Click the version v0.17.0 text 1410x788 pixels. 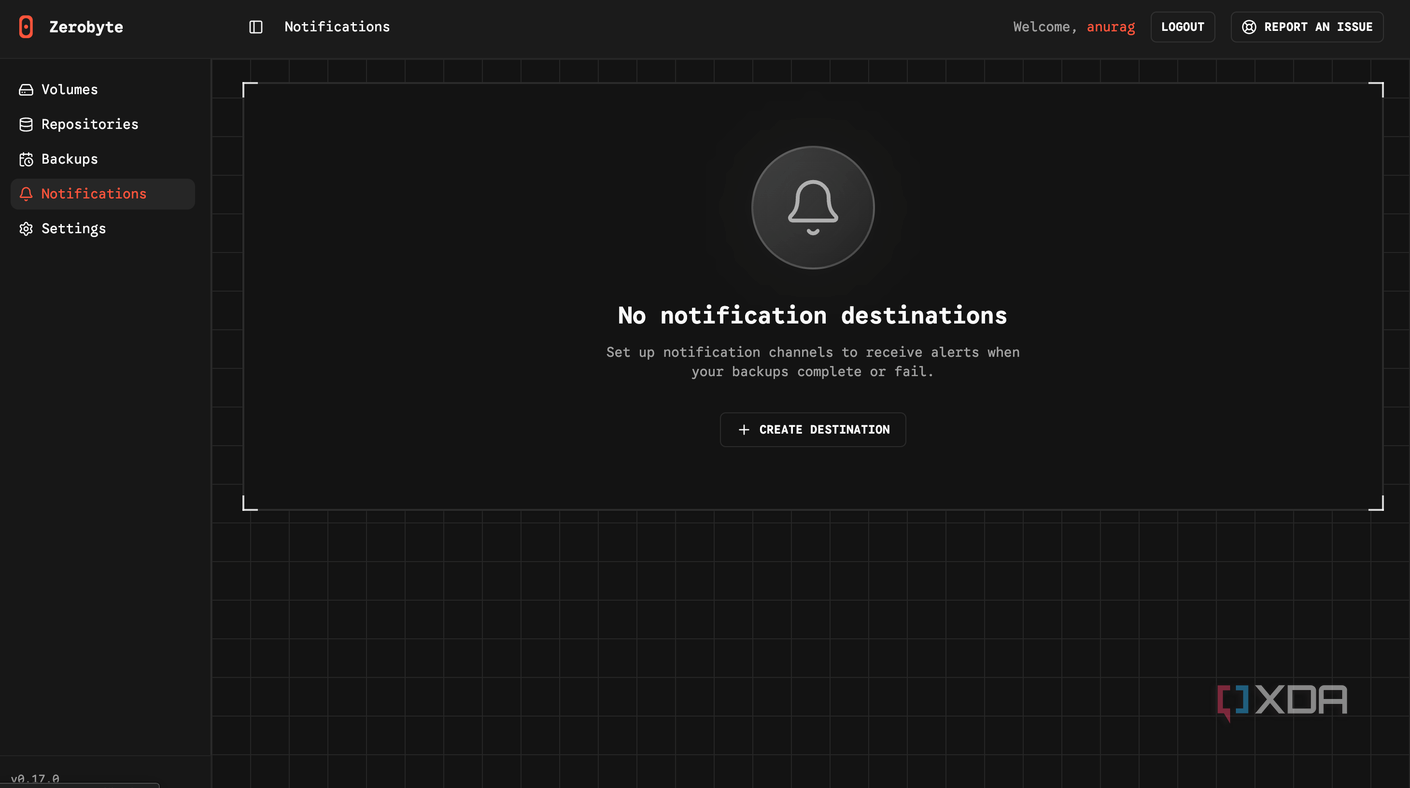coord(35,779)
